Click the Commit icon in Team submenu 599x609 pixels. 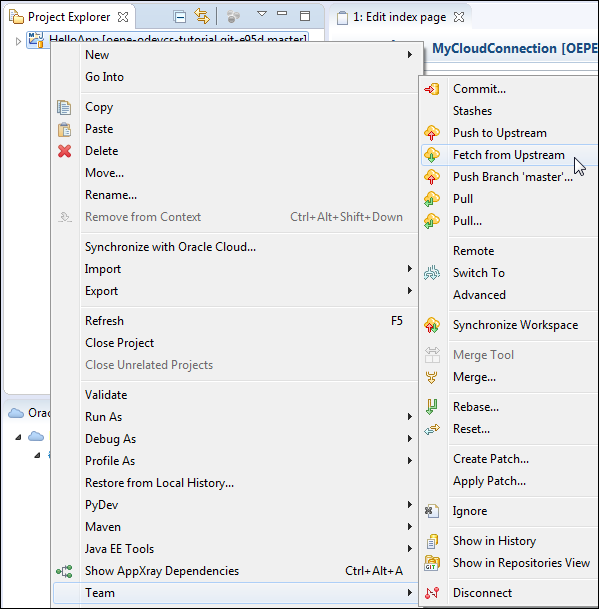[x=432, y=89]
